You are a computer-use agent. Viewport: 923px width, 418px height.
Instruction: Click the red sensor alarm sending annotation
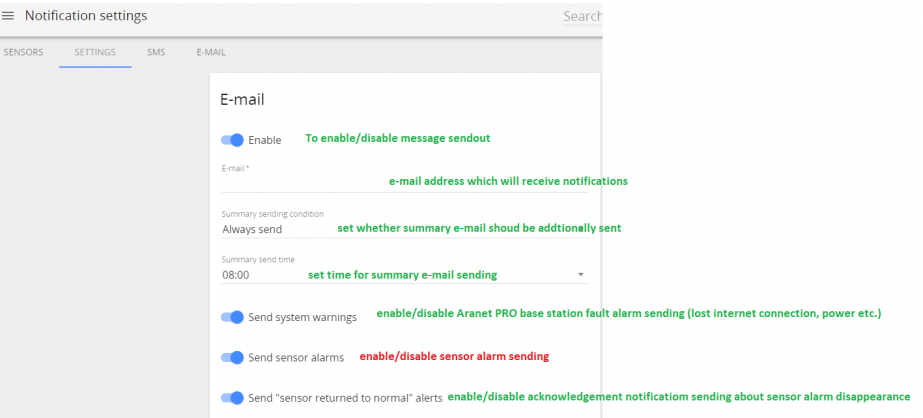[454, 356]
